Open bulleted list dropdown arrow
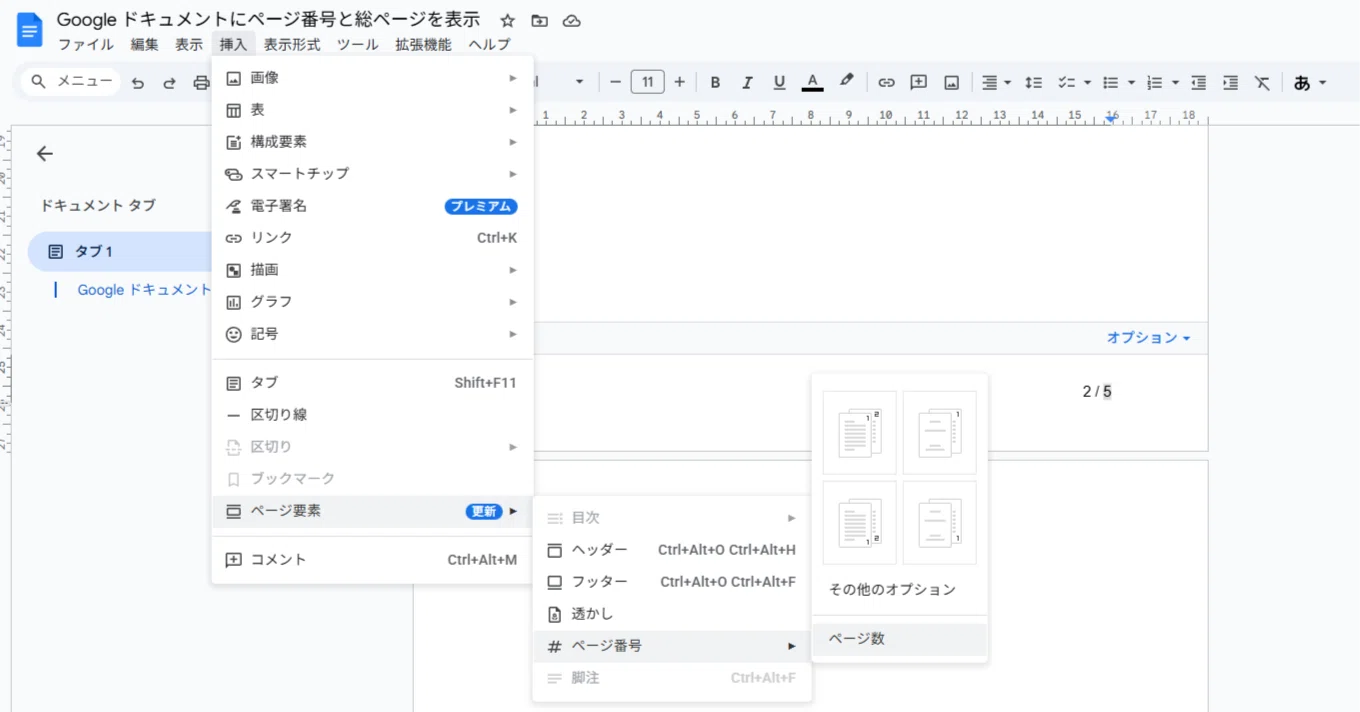The width and height of the screenshot is (1360, 712). (1131, 82)
